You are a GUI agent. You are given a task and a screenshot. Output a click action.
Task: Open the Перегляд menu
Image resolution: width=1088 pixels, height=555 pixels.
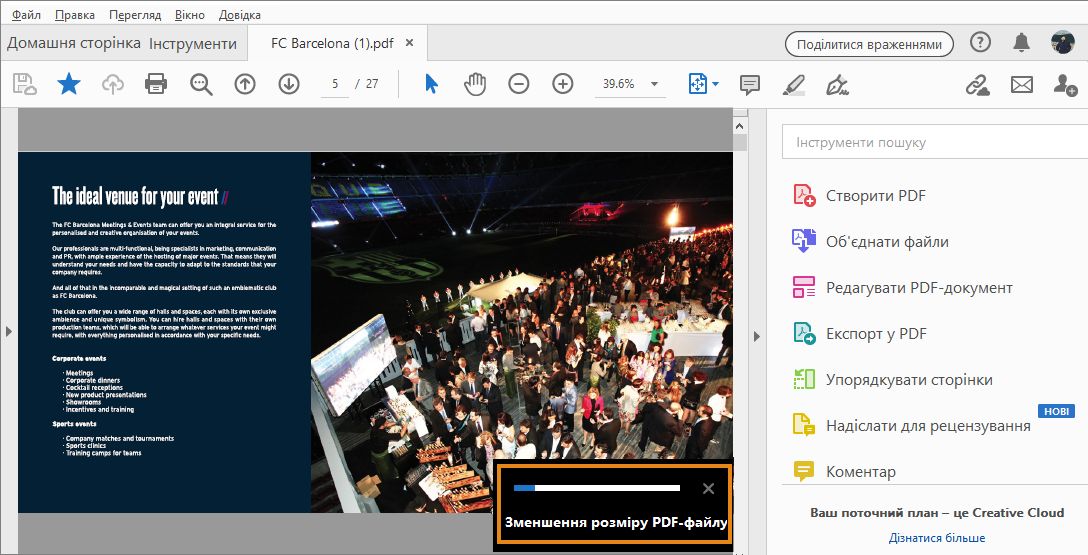(x=135, y=14)
